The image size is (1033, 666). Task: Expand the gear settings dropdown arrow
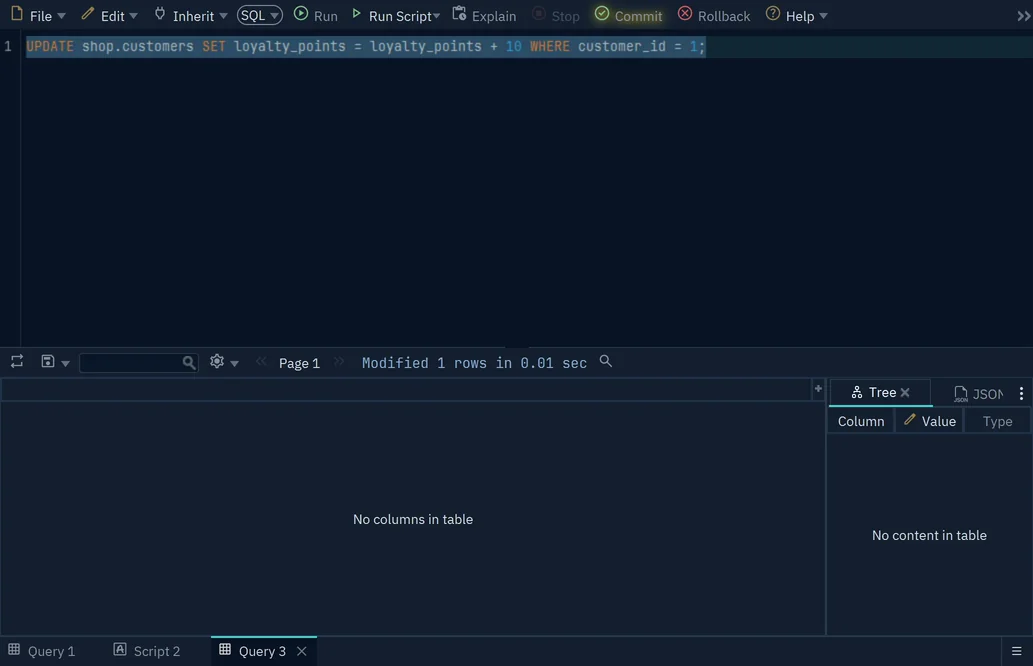[x=235, y=363]
